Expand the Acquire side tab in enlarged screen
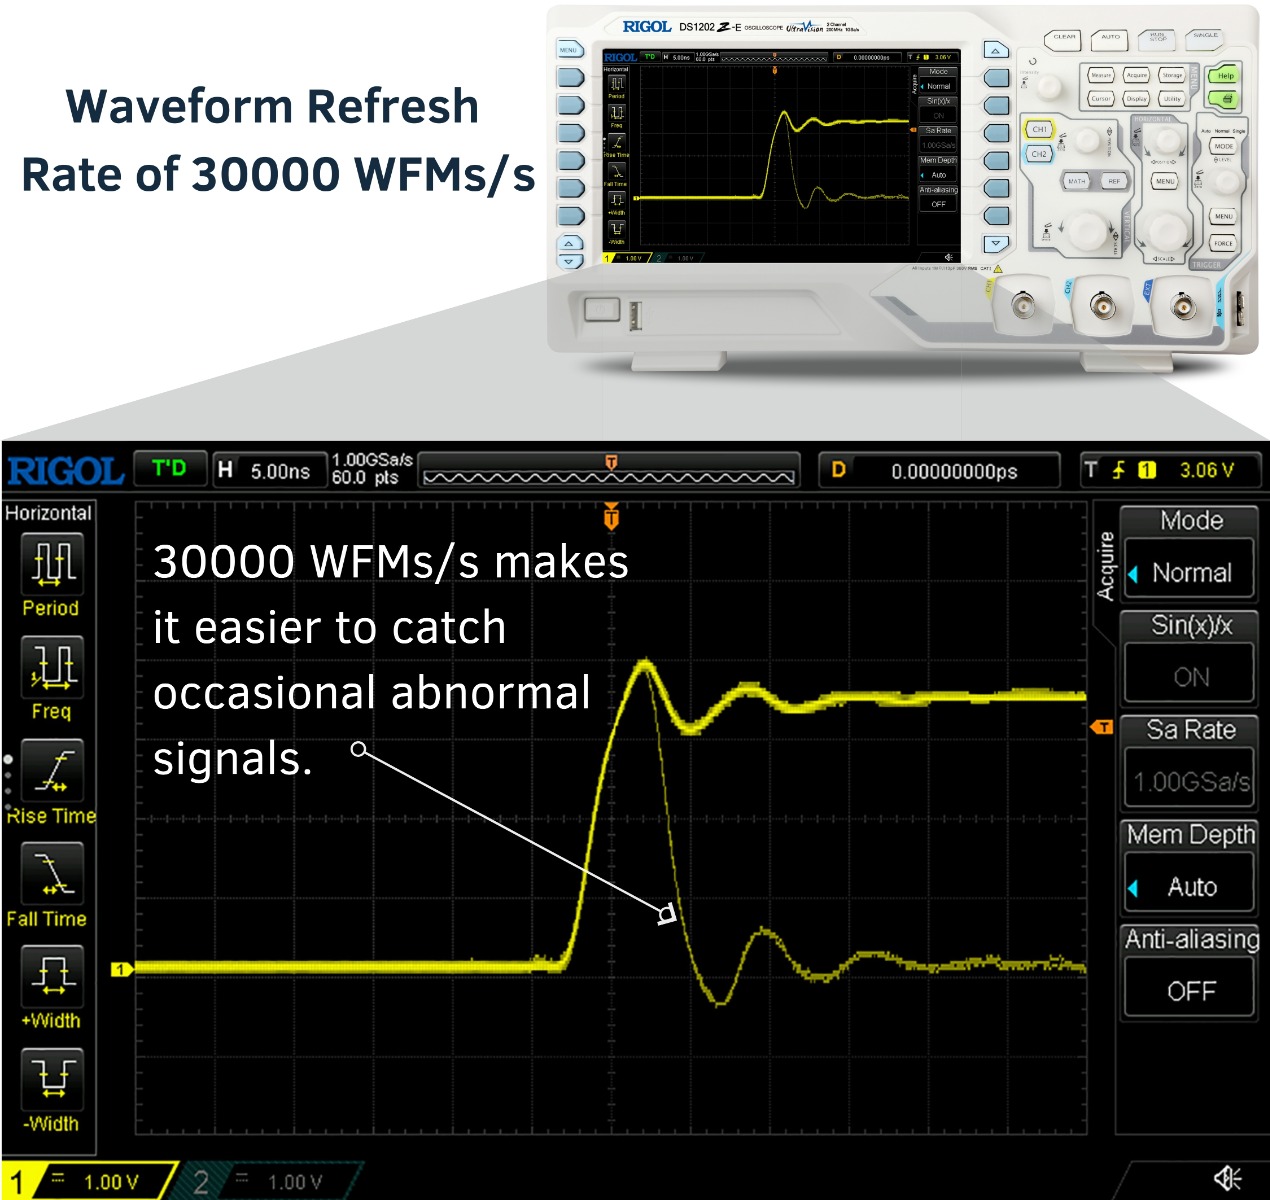 [x=1105, y=566]
